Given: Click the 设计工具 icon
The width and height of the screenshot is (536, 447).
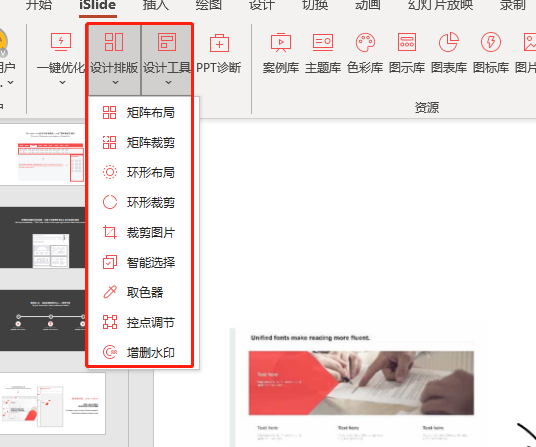Looking at the screenshot, I should pos(167,42).
